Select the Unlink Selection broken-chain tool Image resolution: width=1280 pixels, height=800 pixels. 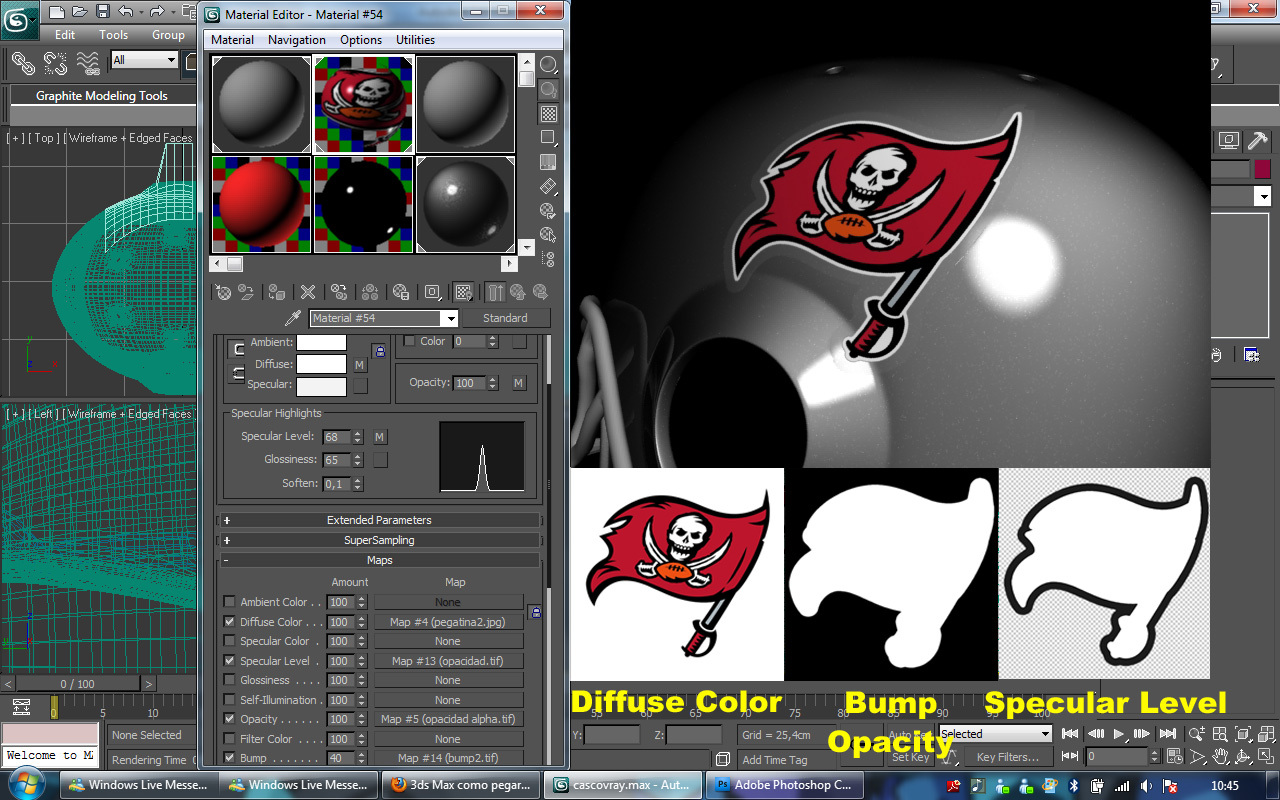56,63
